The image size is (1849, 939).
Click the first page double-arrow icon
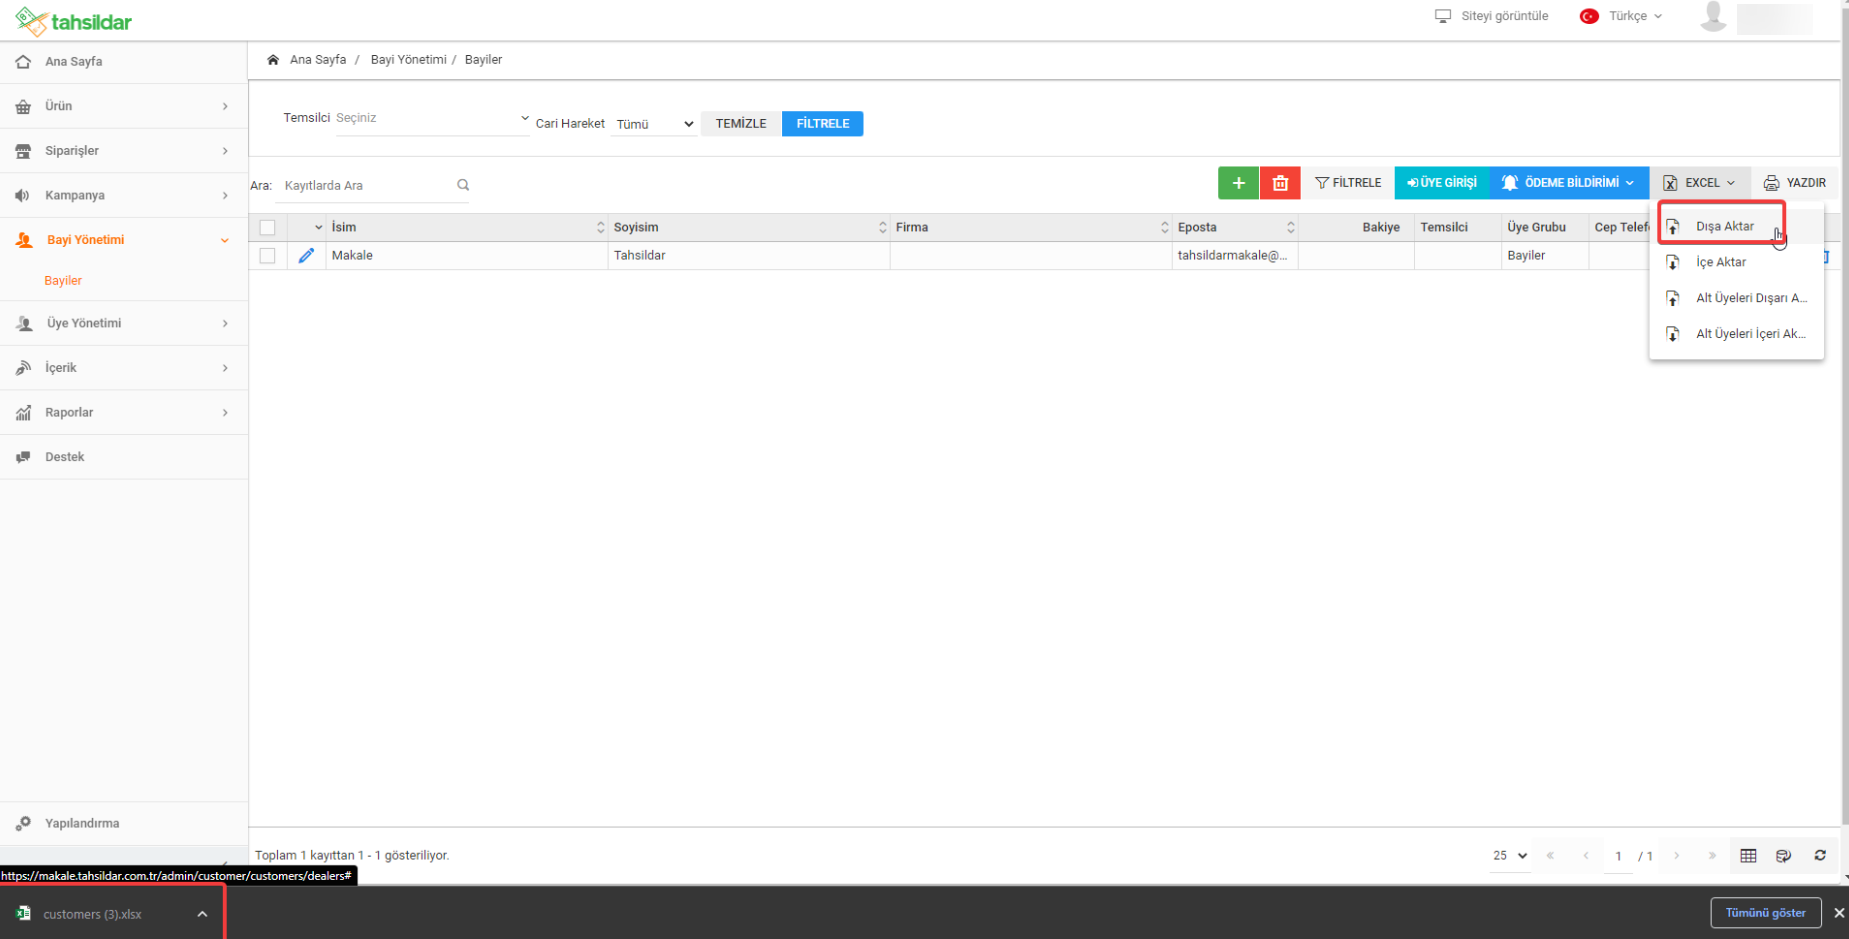click(1550, 856)
